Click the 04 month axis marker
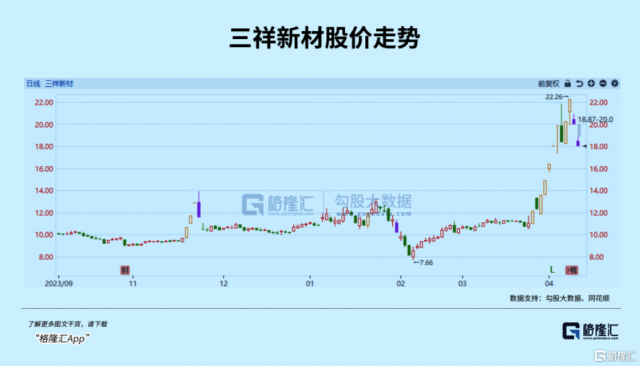The image size is (640, 366). (549, 283)
